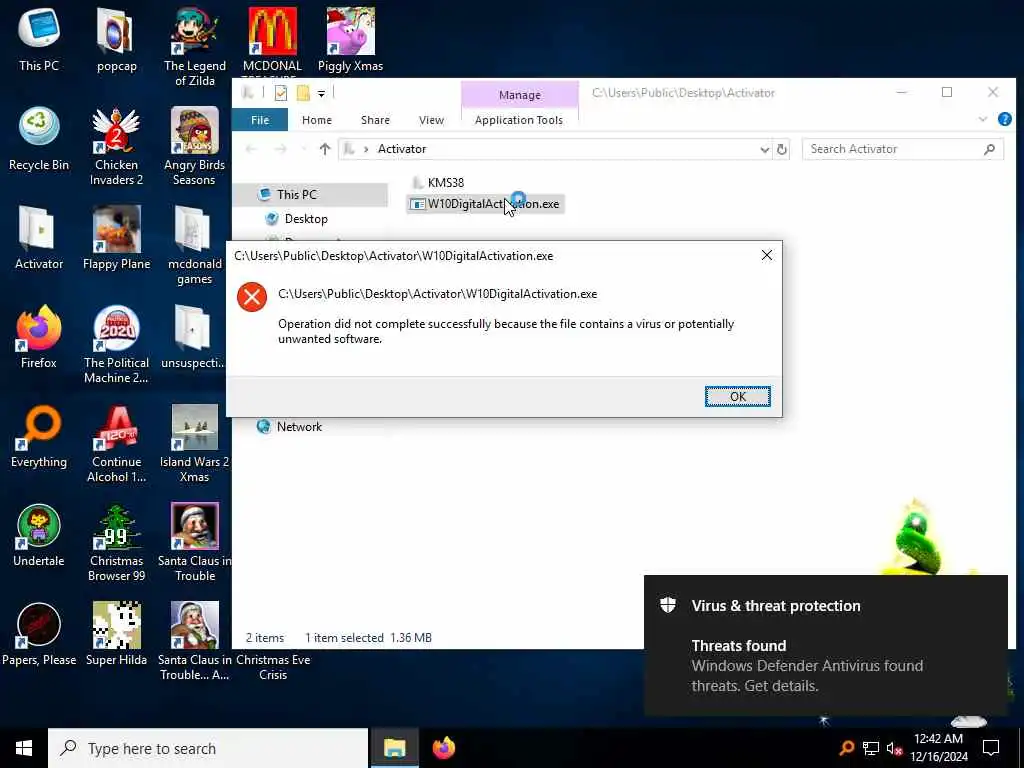Screen dimensions: 1024x768
Task: Open Explorer help icon
Action: pos(1004,119)
